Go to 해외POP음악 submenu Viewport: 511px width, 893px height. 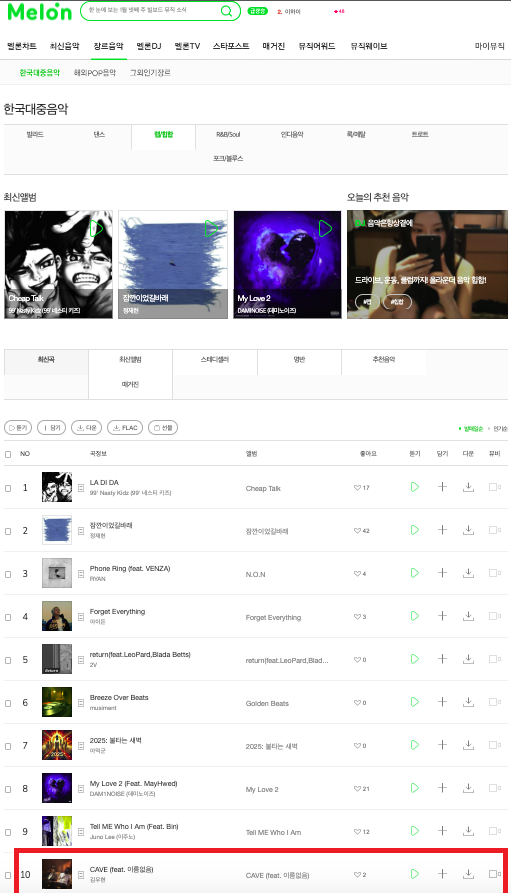tap(95, 73)
